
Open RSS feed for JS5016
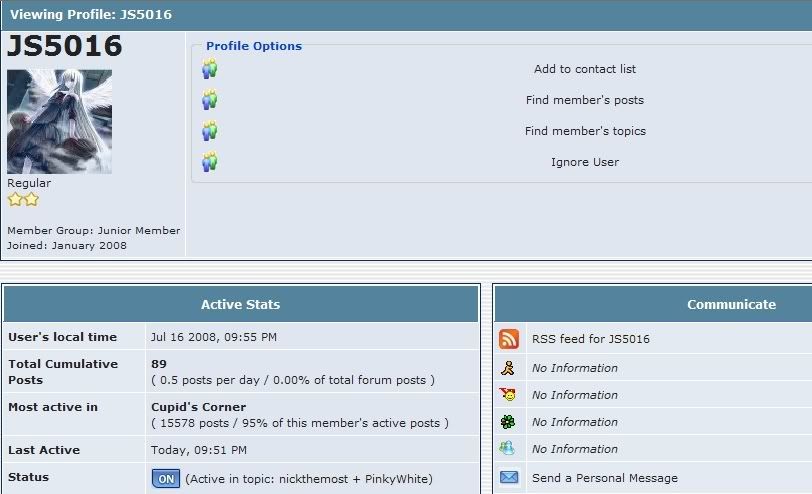click(590, 339)
